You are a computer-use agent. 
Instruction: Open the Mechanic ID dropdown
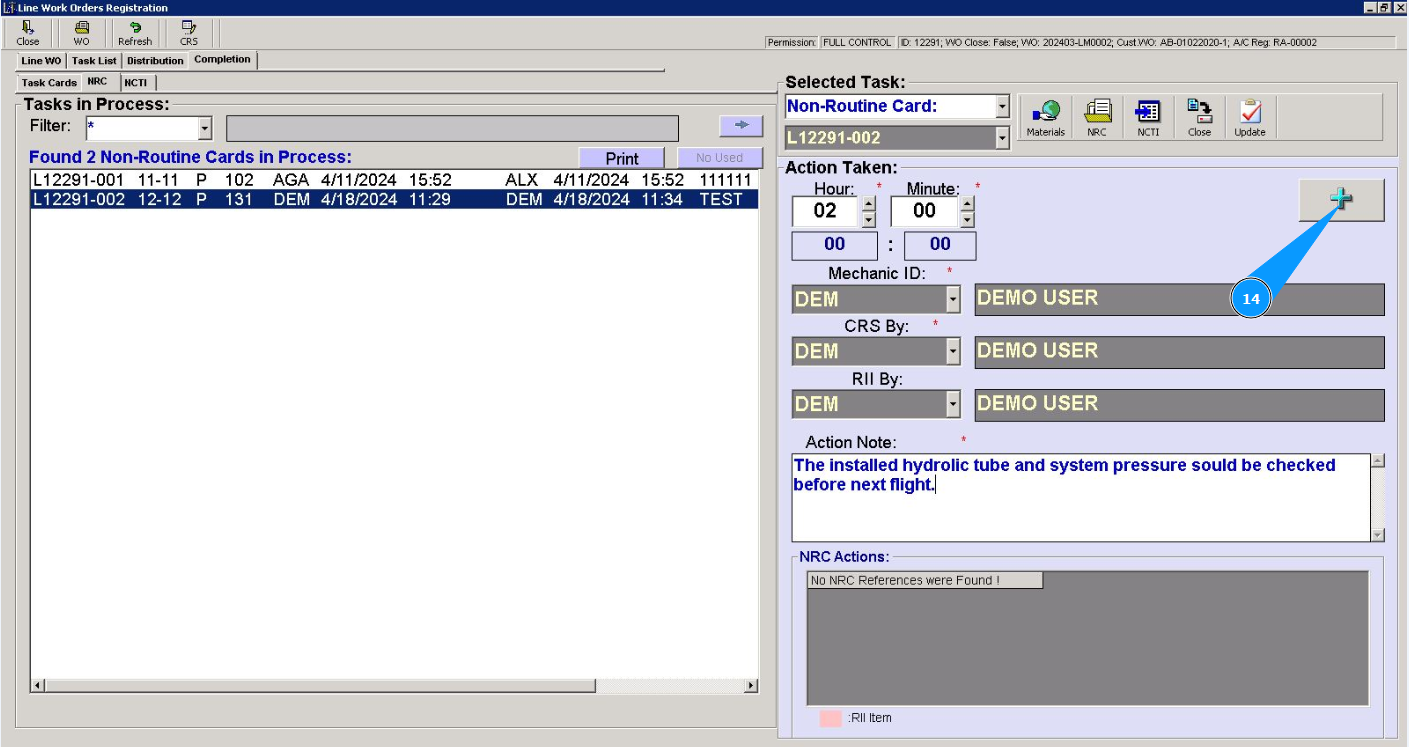(x=953, y=299)
